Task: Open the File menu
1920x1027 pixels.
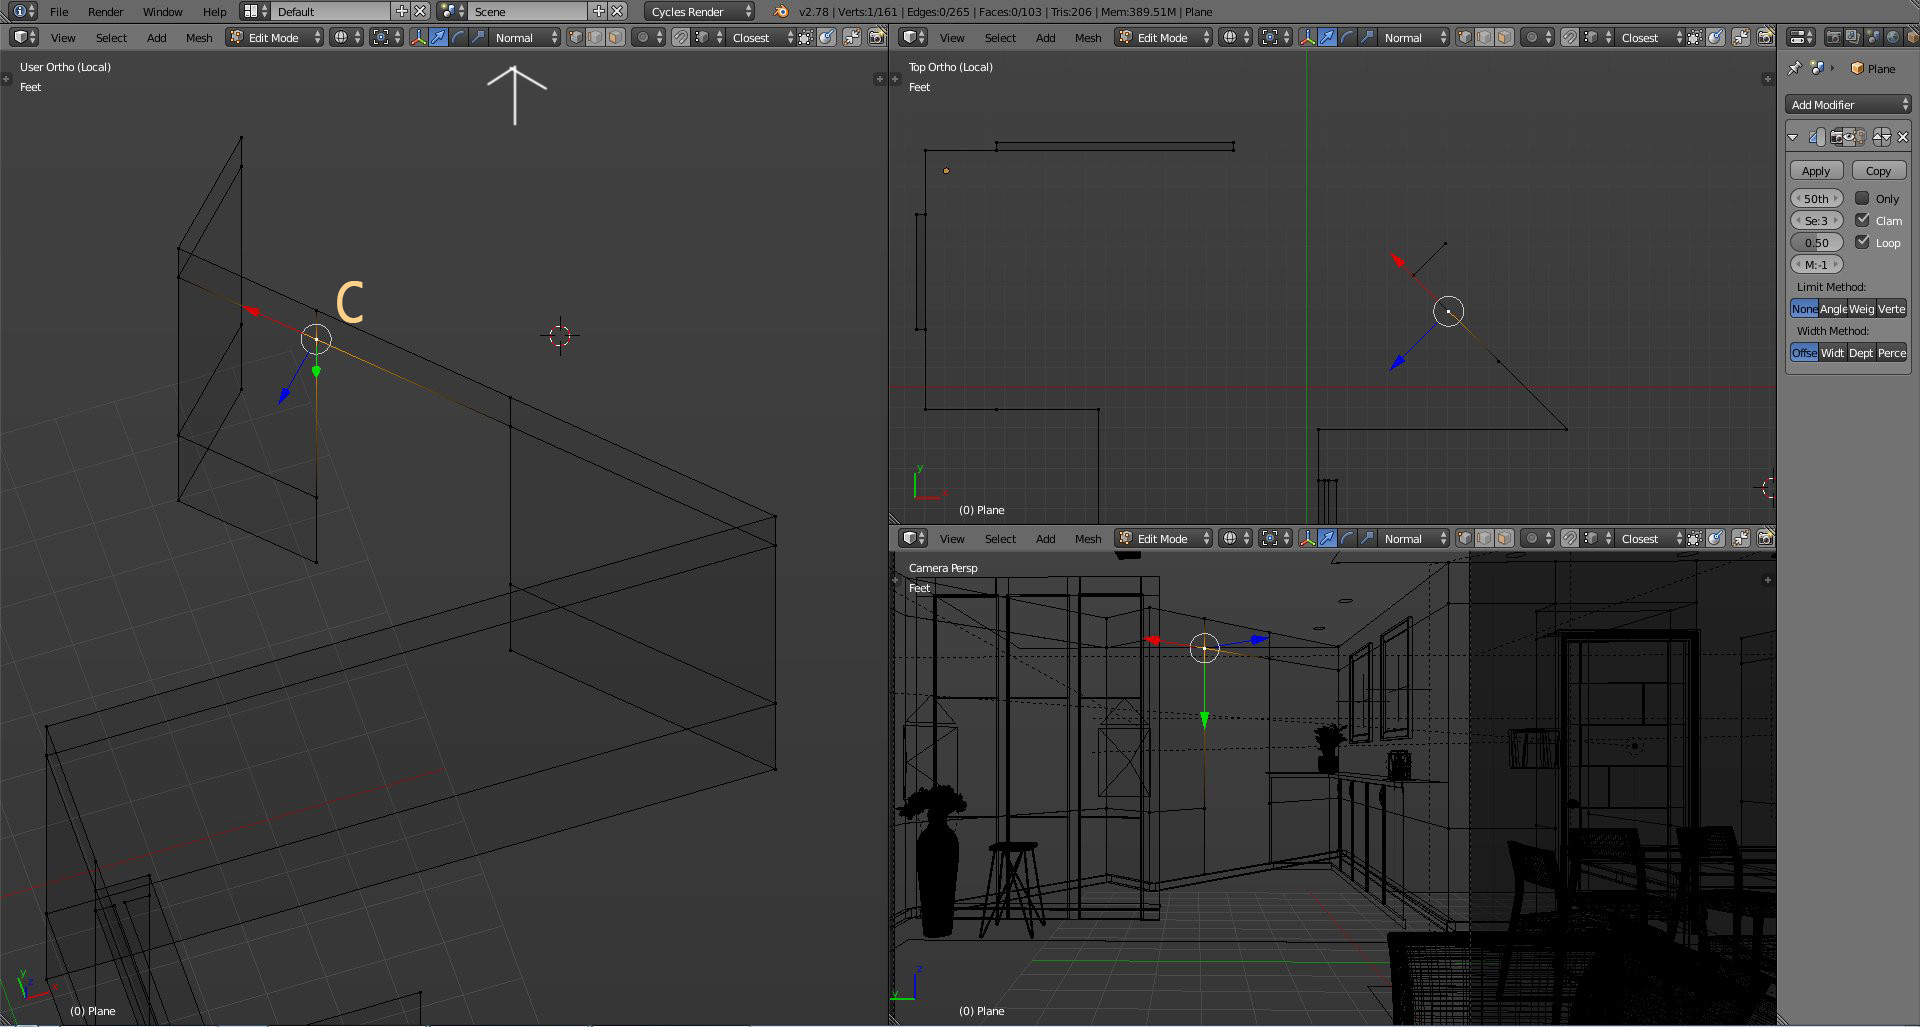Action: click(59, 11)
